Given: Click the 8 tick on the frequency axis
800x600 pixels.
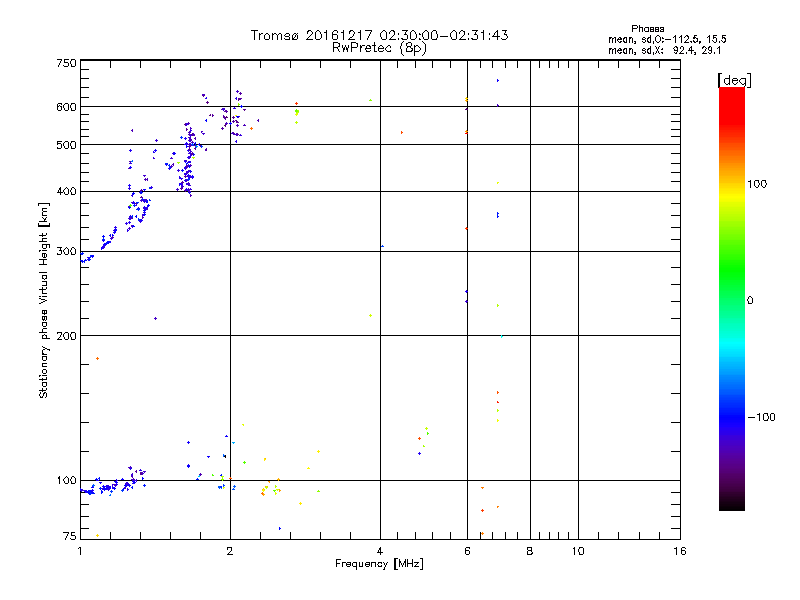Looking at the screenshot, I should (x=530, y=551).
